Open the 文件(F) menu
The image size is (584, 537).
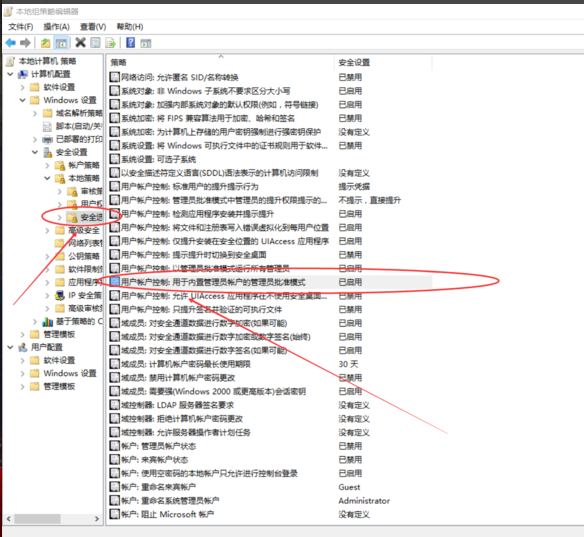tap(21, 27)
